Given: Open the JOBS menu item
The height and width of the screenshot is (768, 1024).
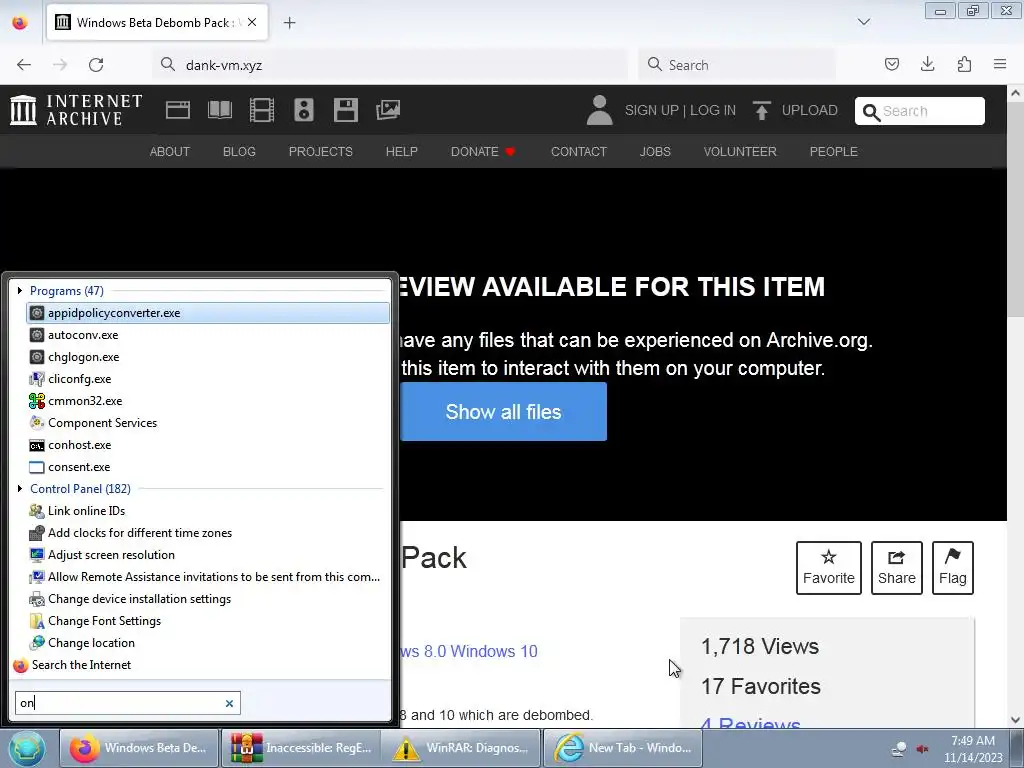Looking at the screenshot, I should tap(655, 152).
